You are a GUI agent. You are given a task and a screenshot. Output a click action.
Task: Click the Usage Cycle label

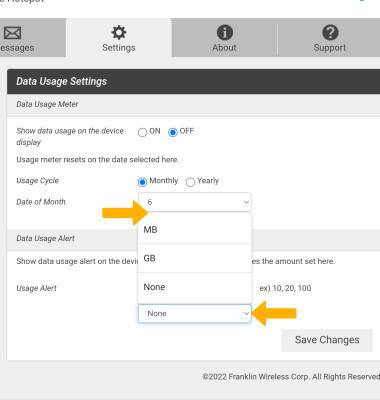click(38, 181)
